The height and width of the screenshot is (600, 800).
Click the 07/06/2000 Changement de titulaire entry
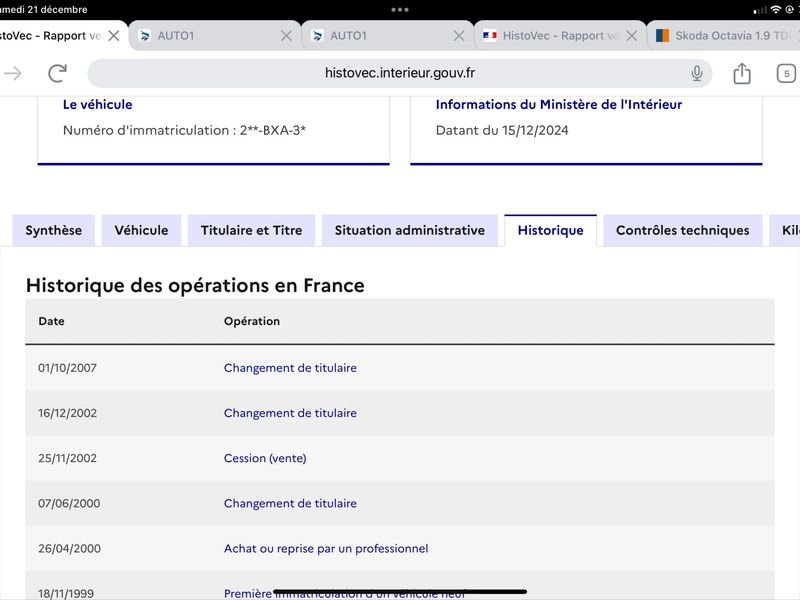290,503
